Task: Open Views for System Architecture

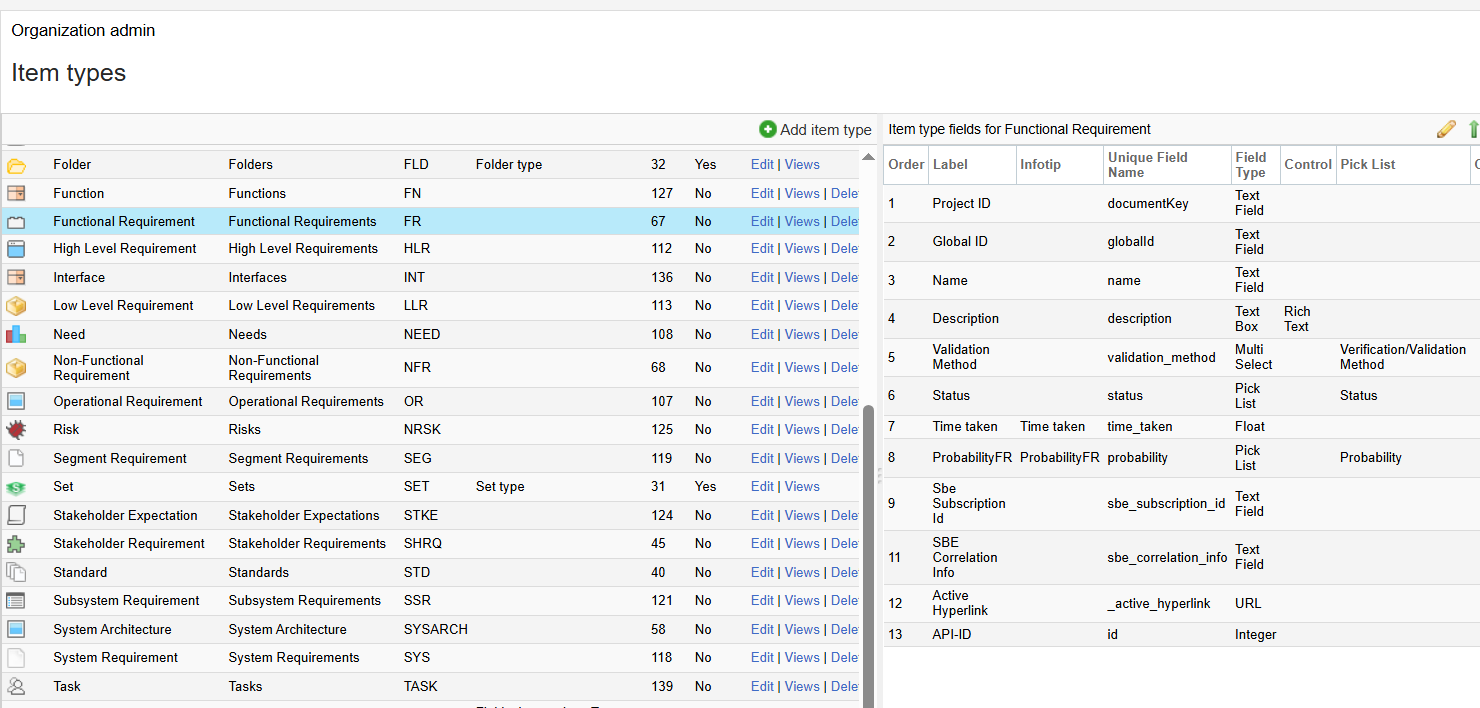Action: (802, 630)
